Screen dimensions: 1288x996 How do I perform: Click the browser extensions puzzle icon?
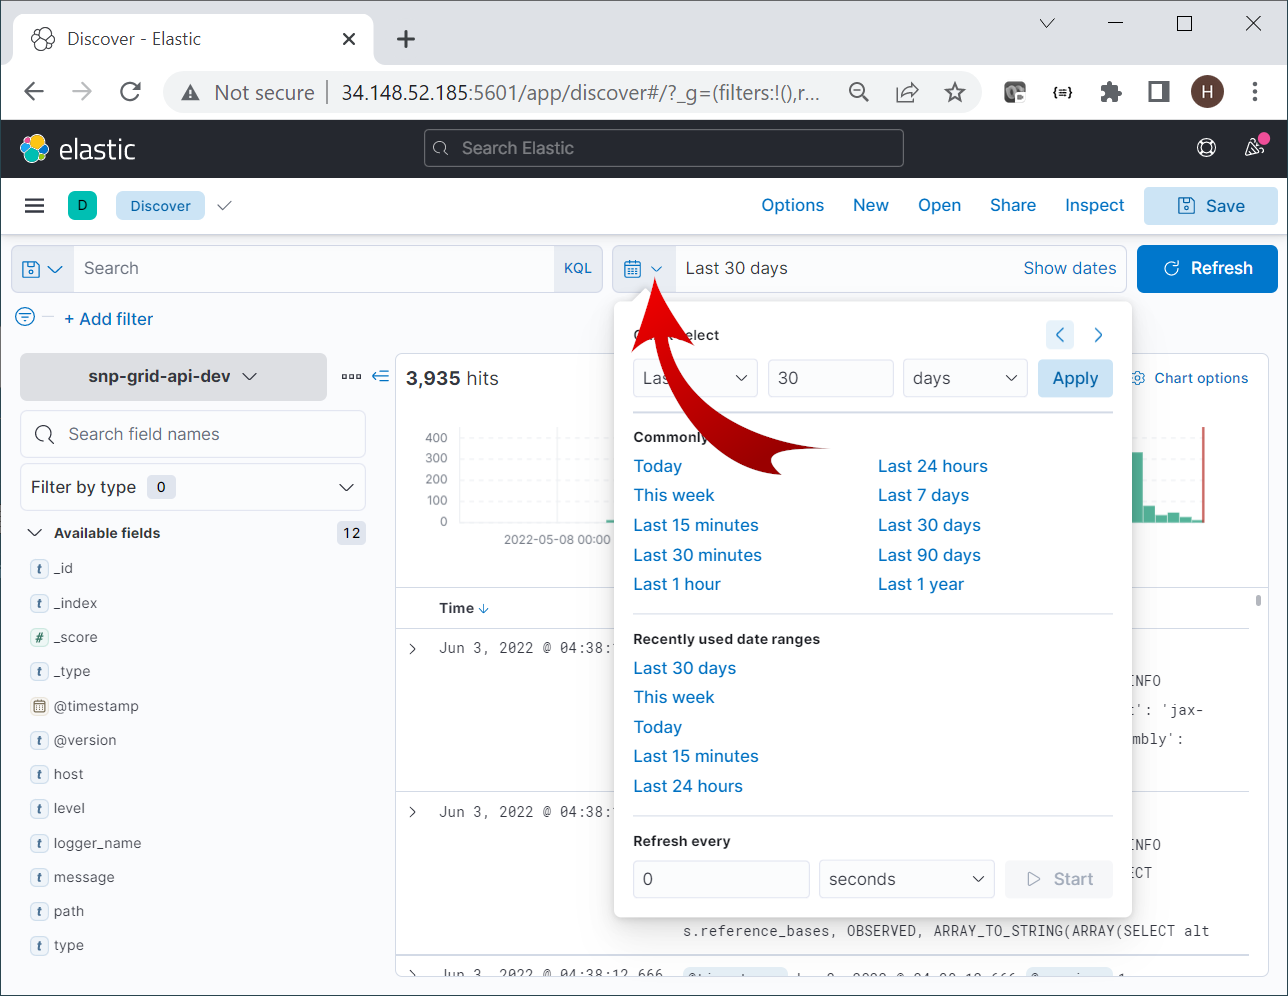click(x=1110, y=91)
